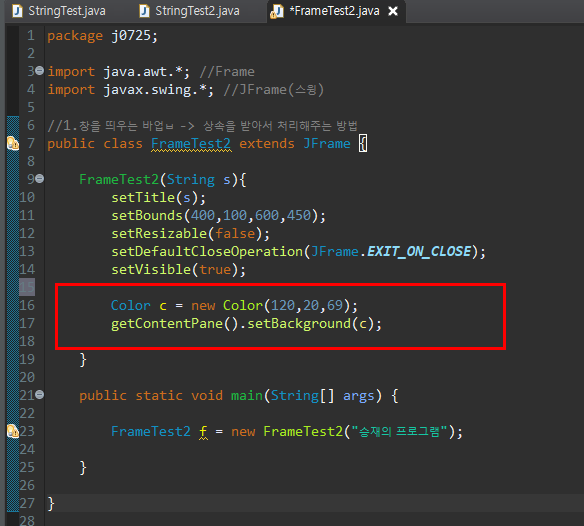The image size is (584, 526).
Task: Click 'new Color' expression on line 16
Action: [227, 306]
